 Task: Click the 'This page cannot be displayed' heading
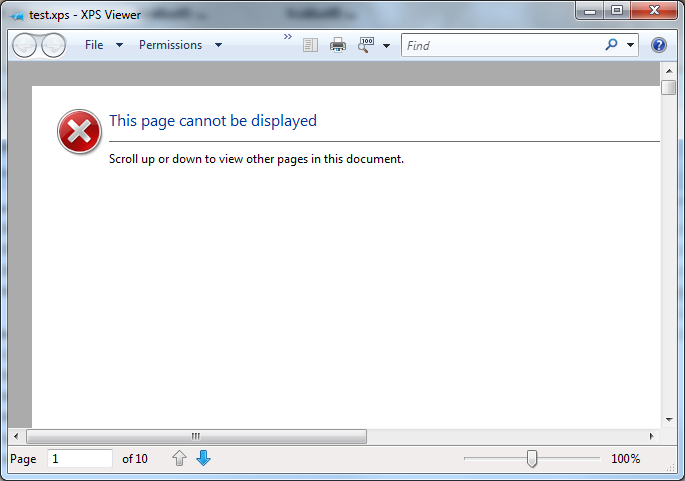pos(213,121)
